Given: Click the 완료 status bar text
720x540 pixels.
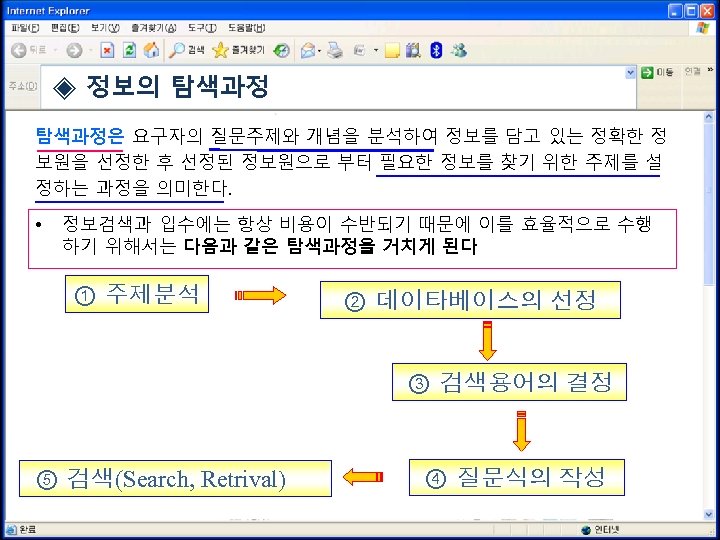Looking at the screenshot, I should [28, 530].
